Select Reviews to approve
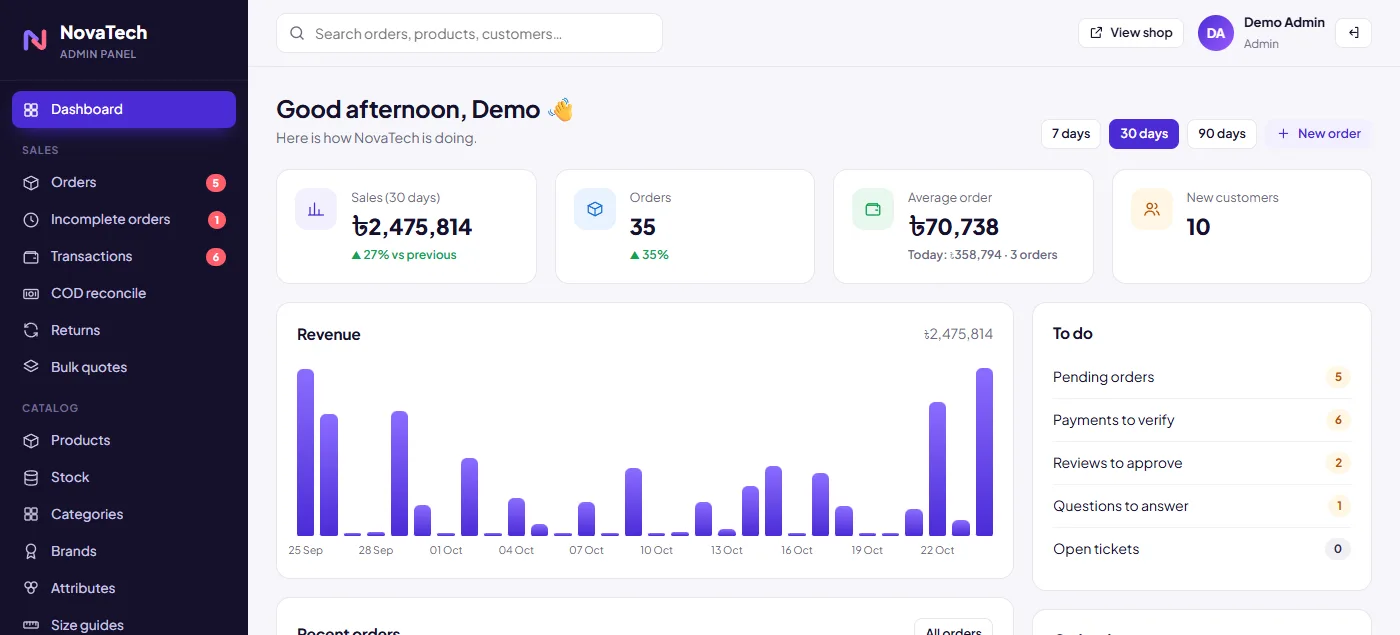 tap(1202, 464)
